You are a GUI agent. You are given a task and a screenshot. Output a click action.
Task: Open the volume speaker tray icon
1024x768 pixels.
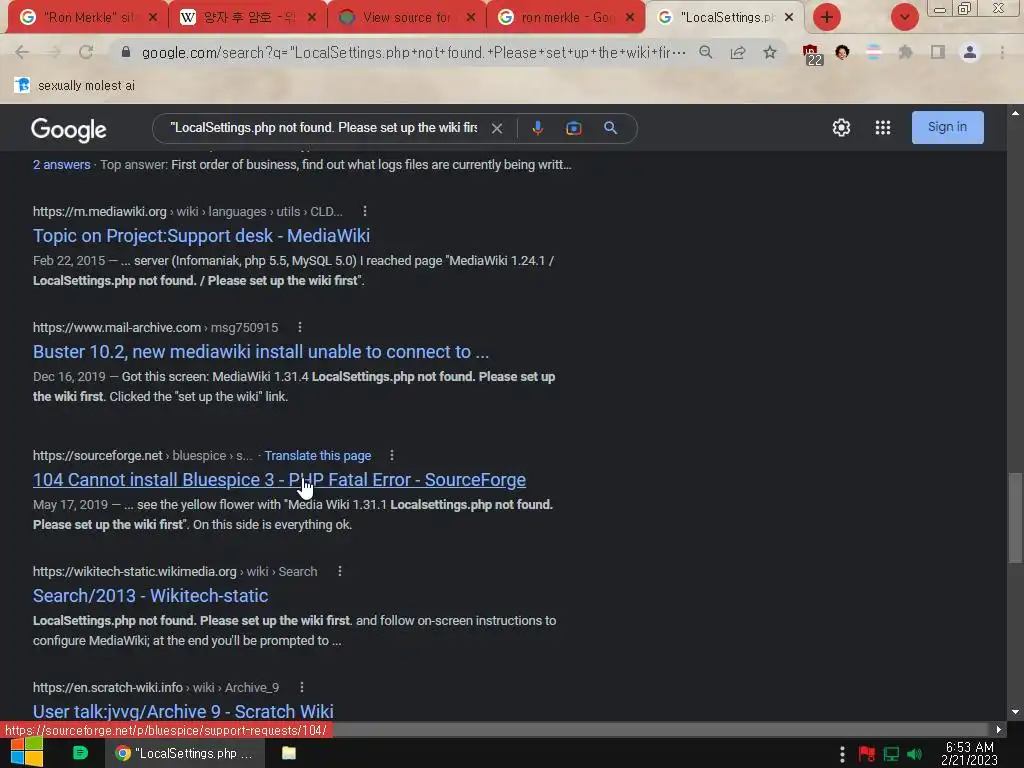(x=915, y=754)
